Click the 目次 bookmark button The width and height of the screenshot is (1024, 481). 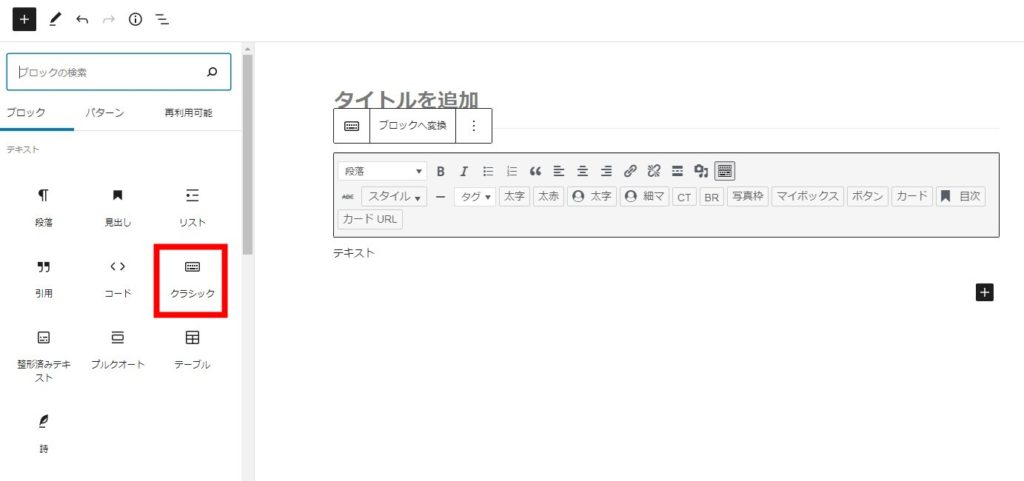point(961,196)
